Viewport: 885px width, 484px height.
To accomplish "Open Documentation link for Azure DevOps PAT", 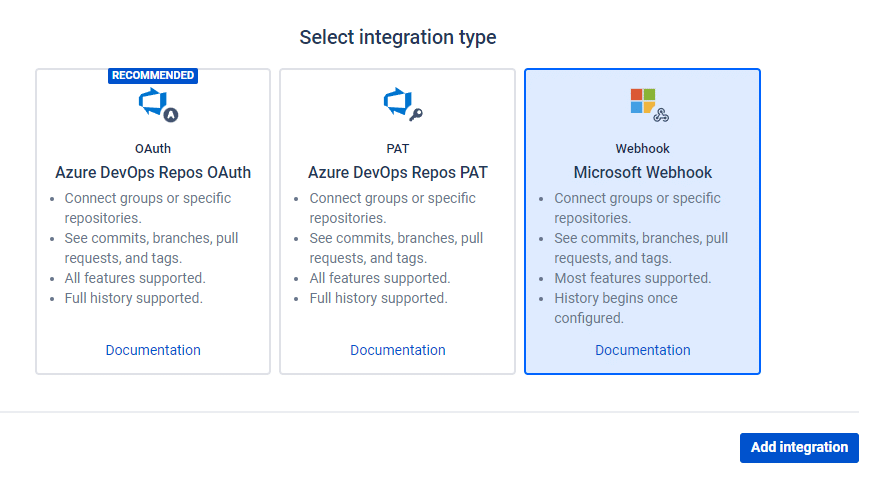I will [x=398, y=350].
